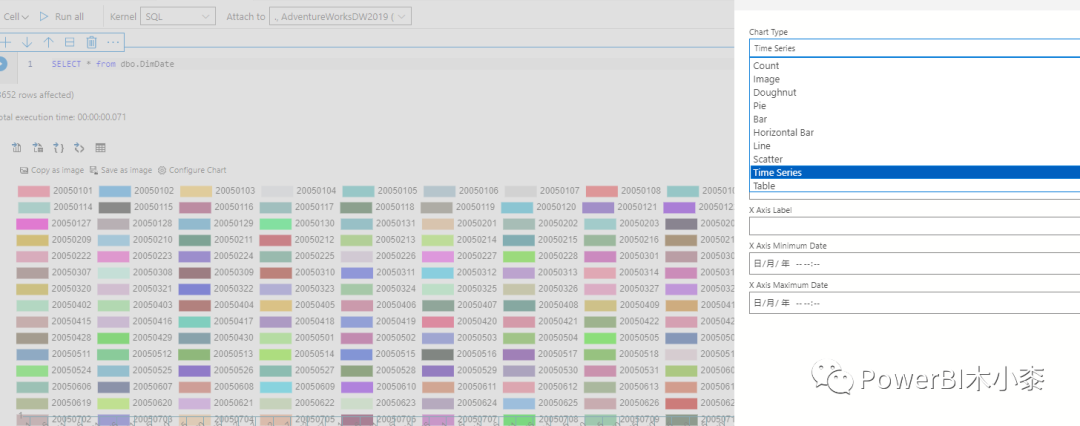This screenshot has height=426, width=1080.
Task: Move cell up with up arrow icon
Action: tap(48, 42)
